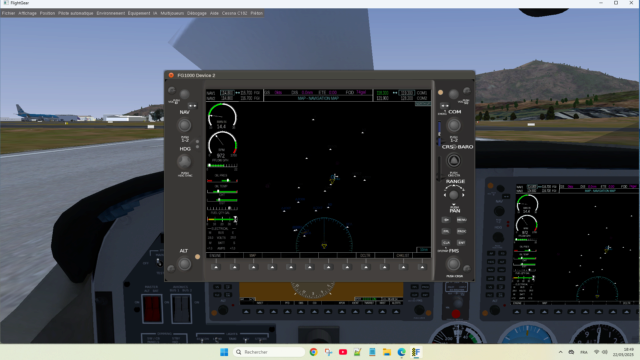The width and height of the screenshot is (640, 360).
Task: Toggle the NAV frequency swap button
Action: (192, 106)
